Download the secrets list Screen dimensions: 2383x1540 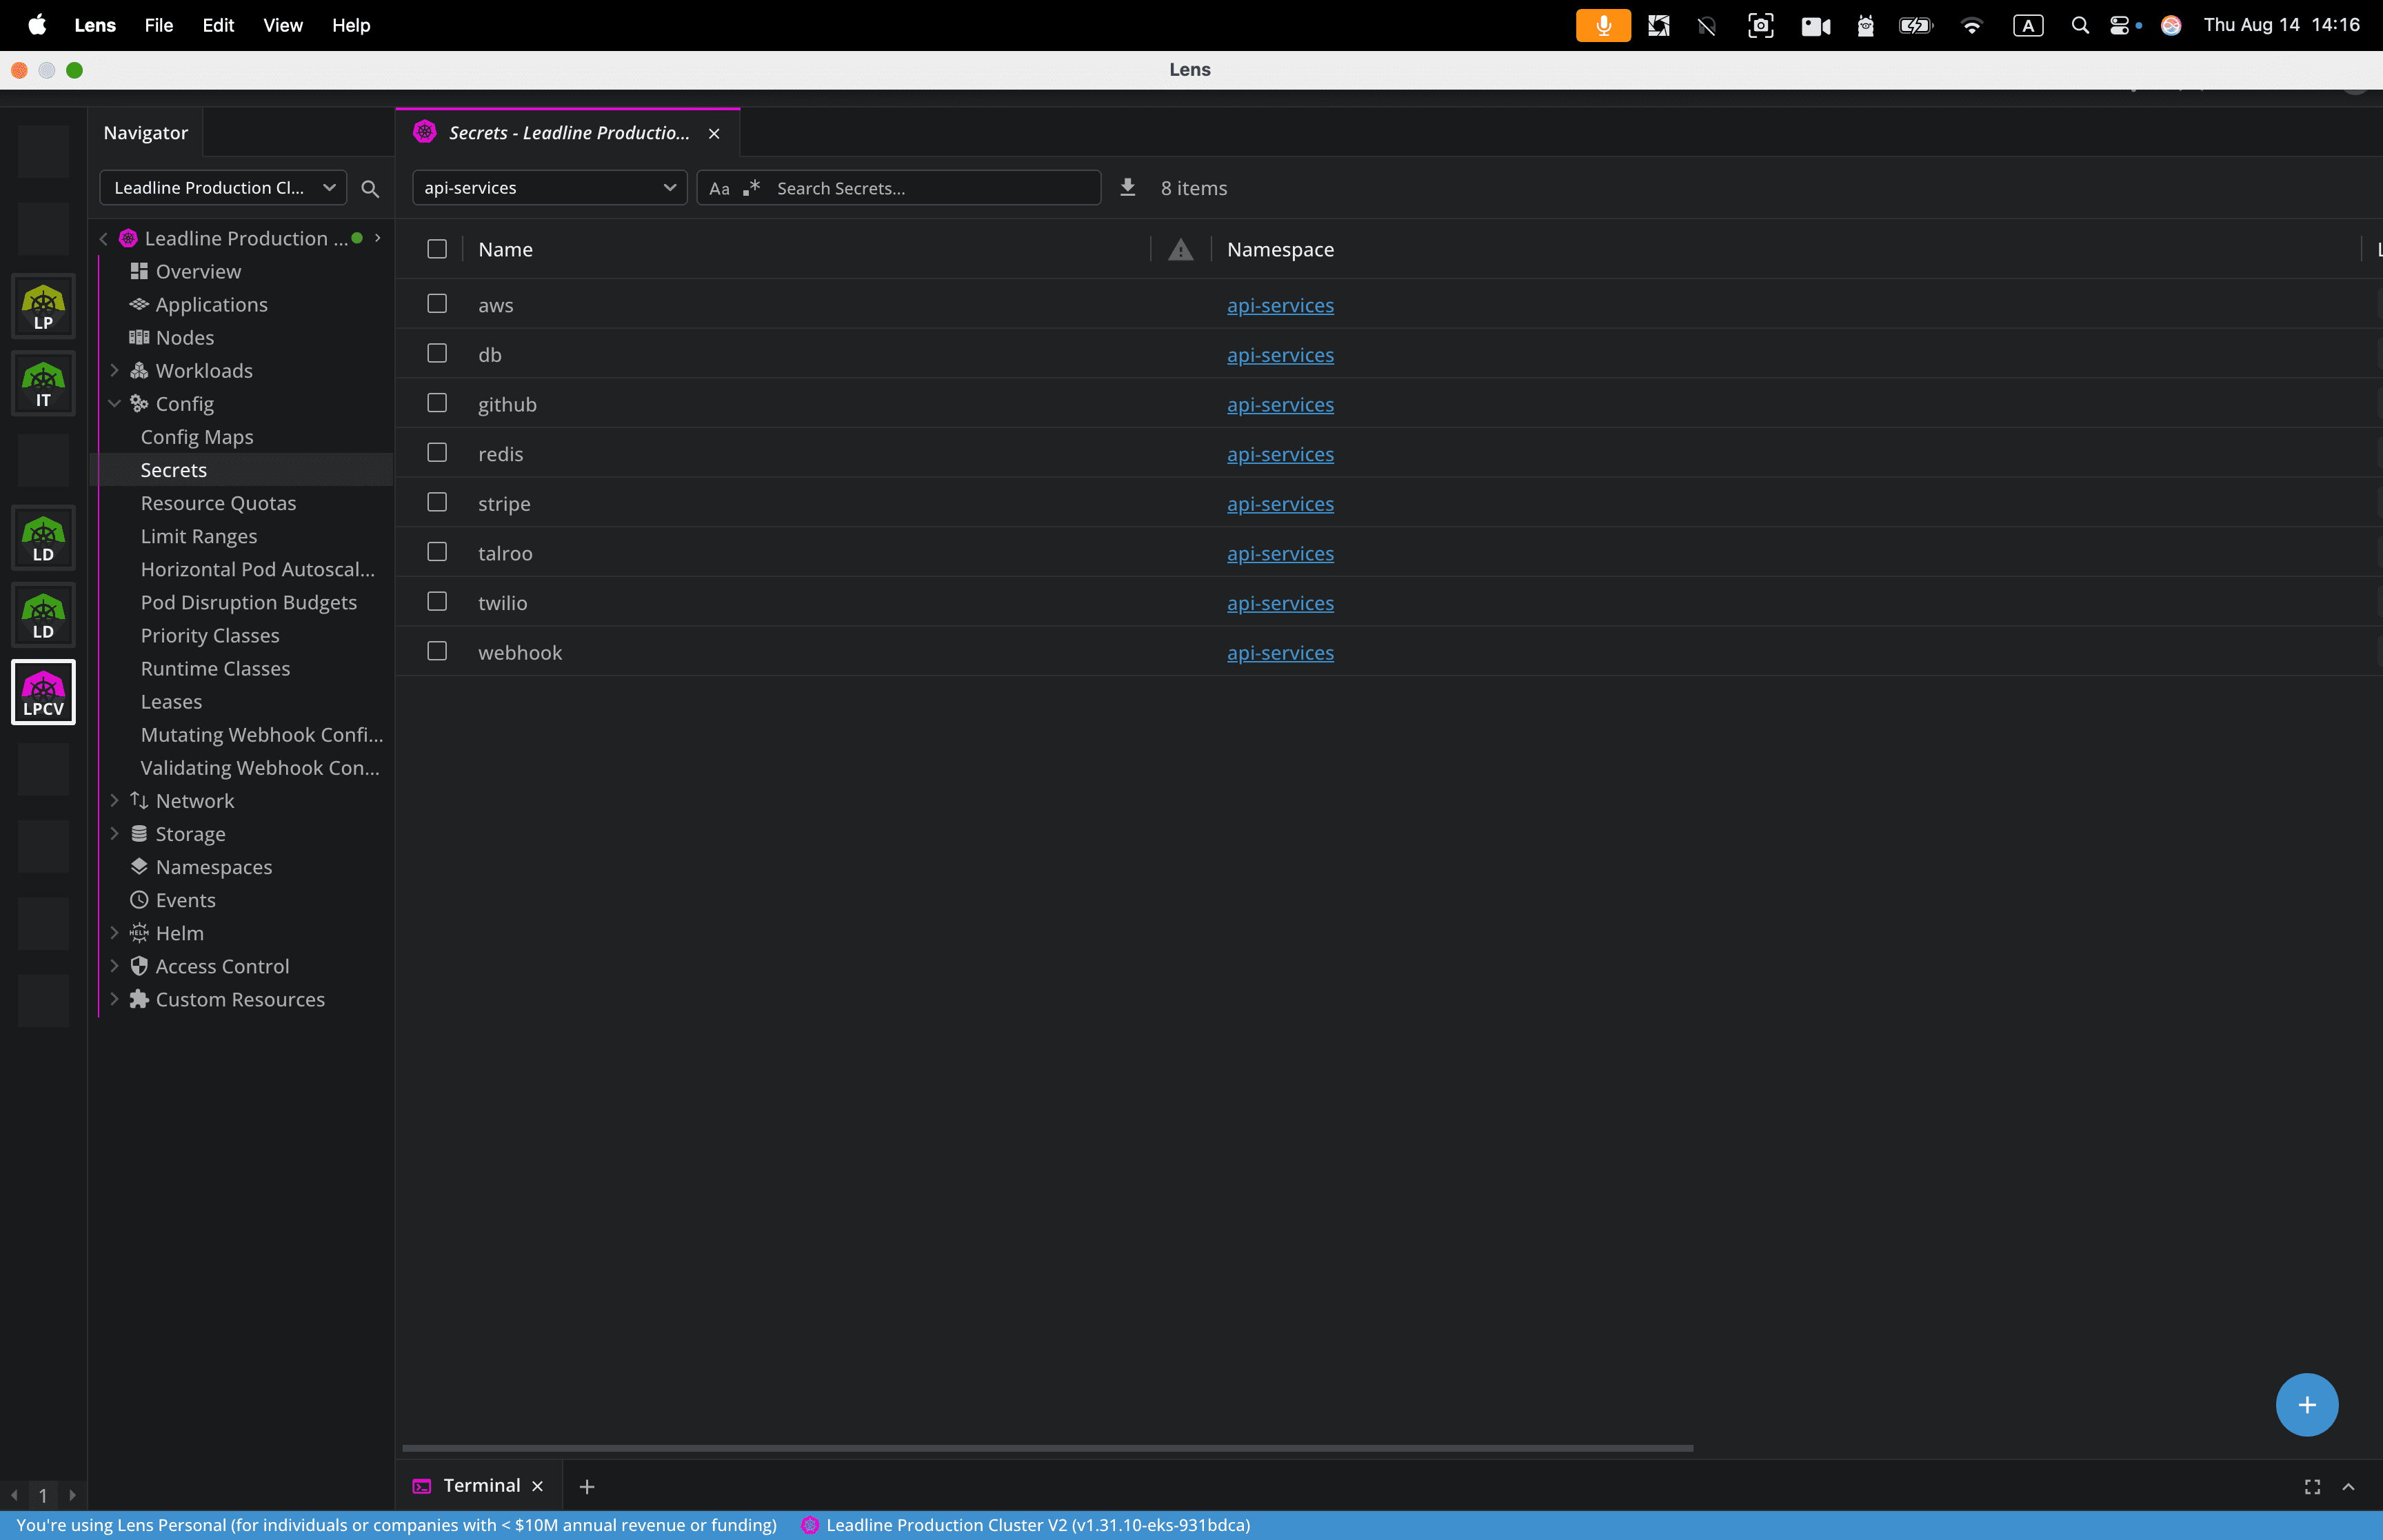[1127, 187]
